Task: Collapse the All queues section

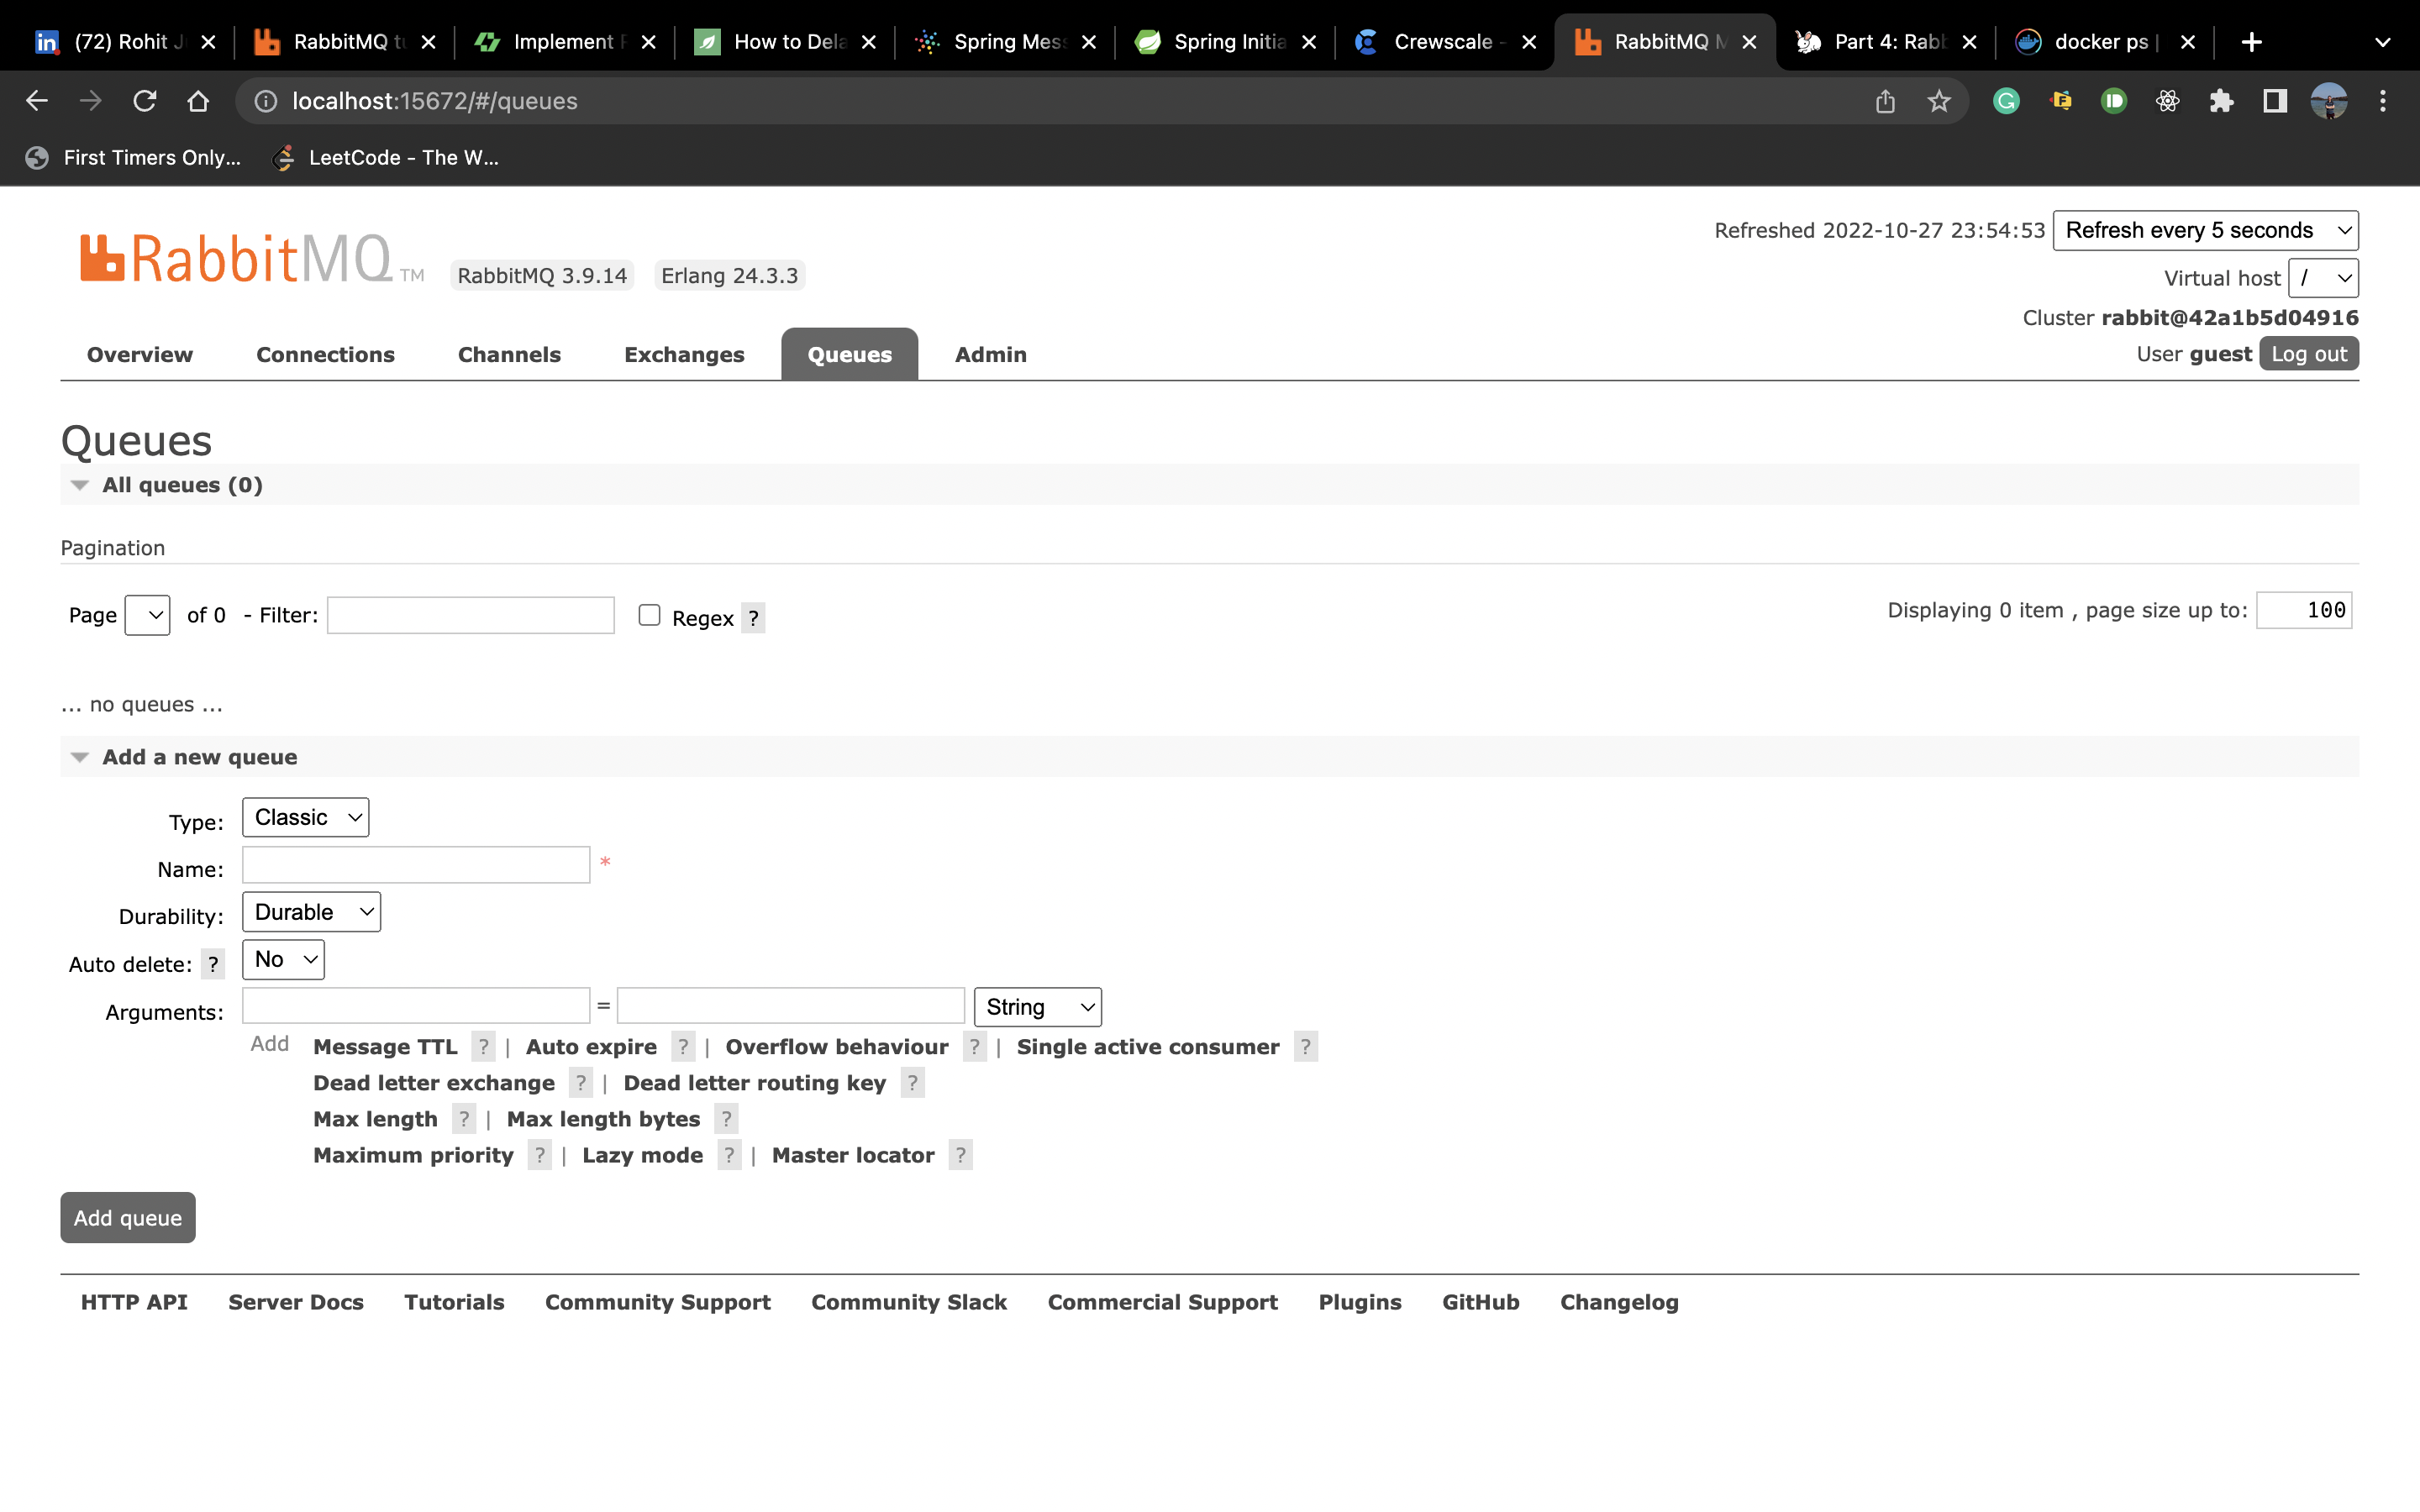Action: point(80,485)
